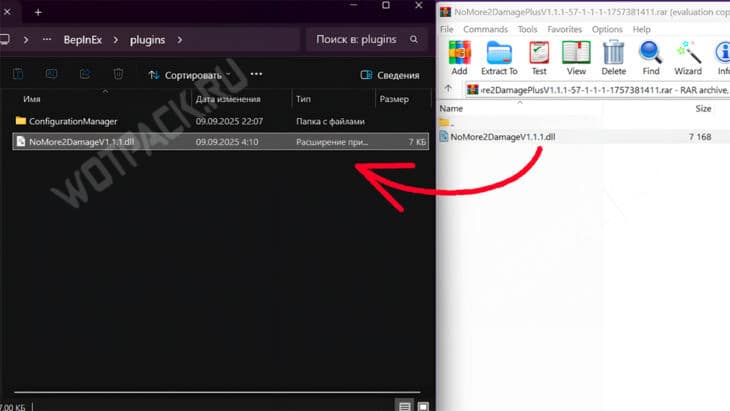Switch Explorer to large icons view
730x411 pixels.
[423, 406]
